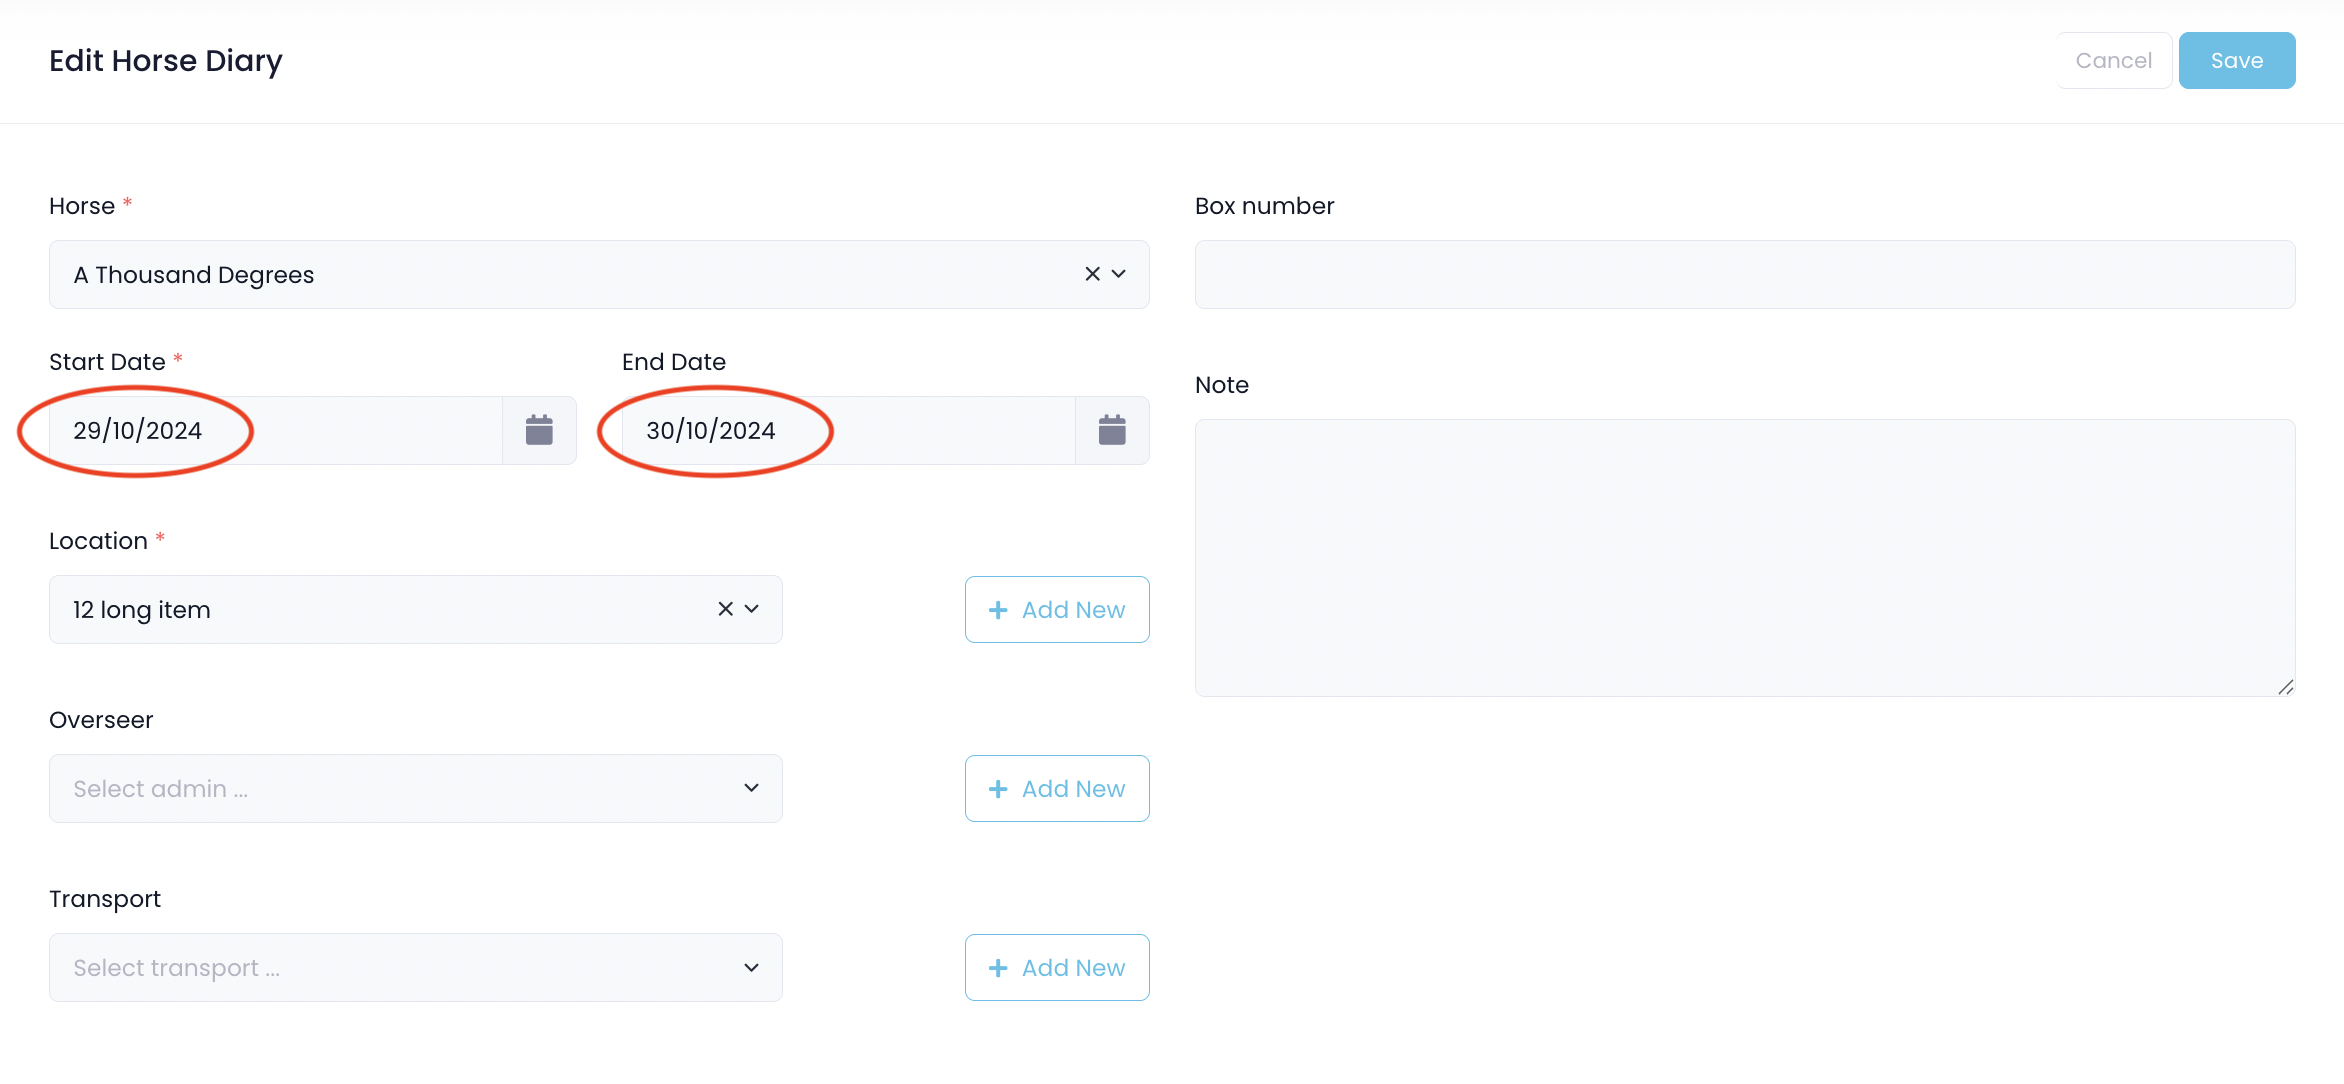Open the Start Date calendar picker
Screen dimensions: 2344x1084
pyautogui.click(x=539, y=430)
